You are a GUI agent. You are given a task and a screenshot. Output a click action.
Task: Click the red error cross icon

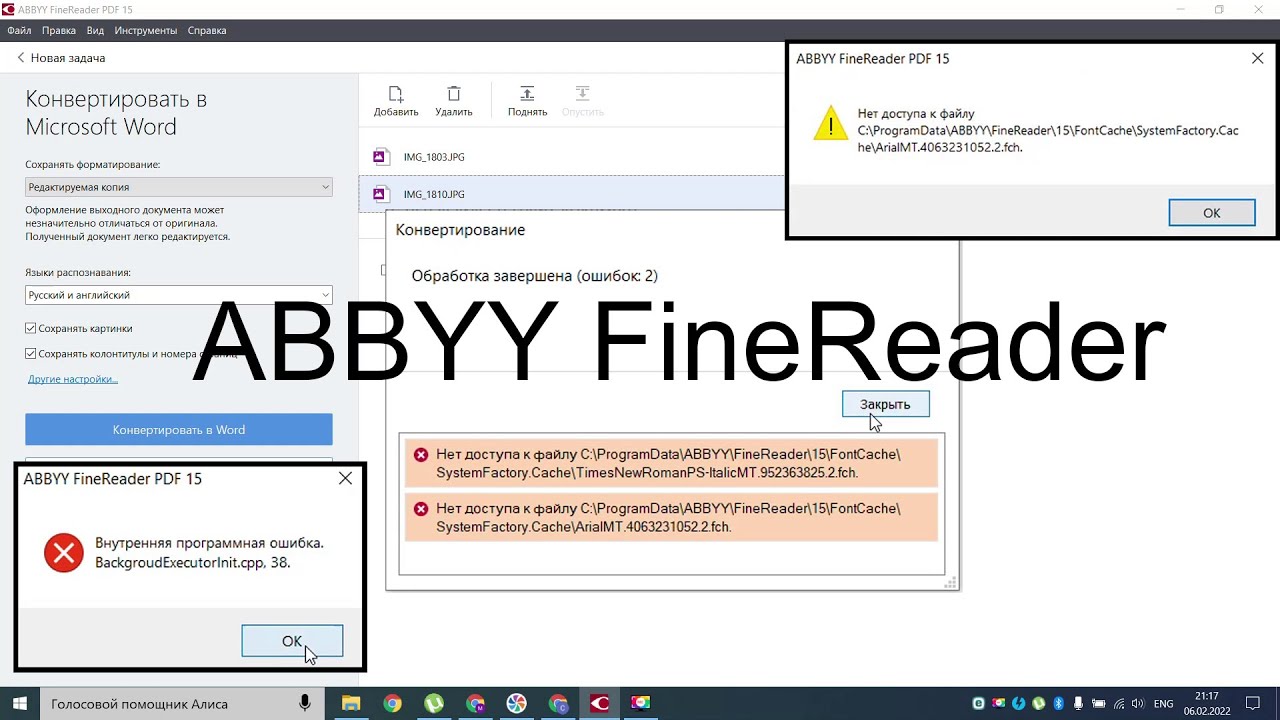coord(64,553)
